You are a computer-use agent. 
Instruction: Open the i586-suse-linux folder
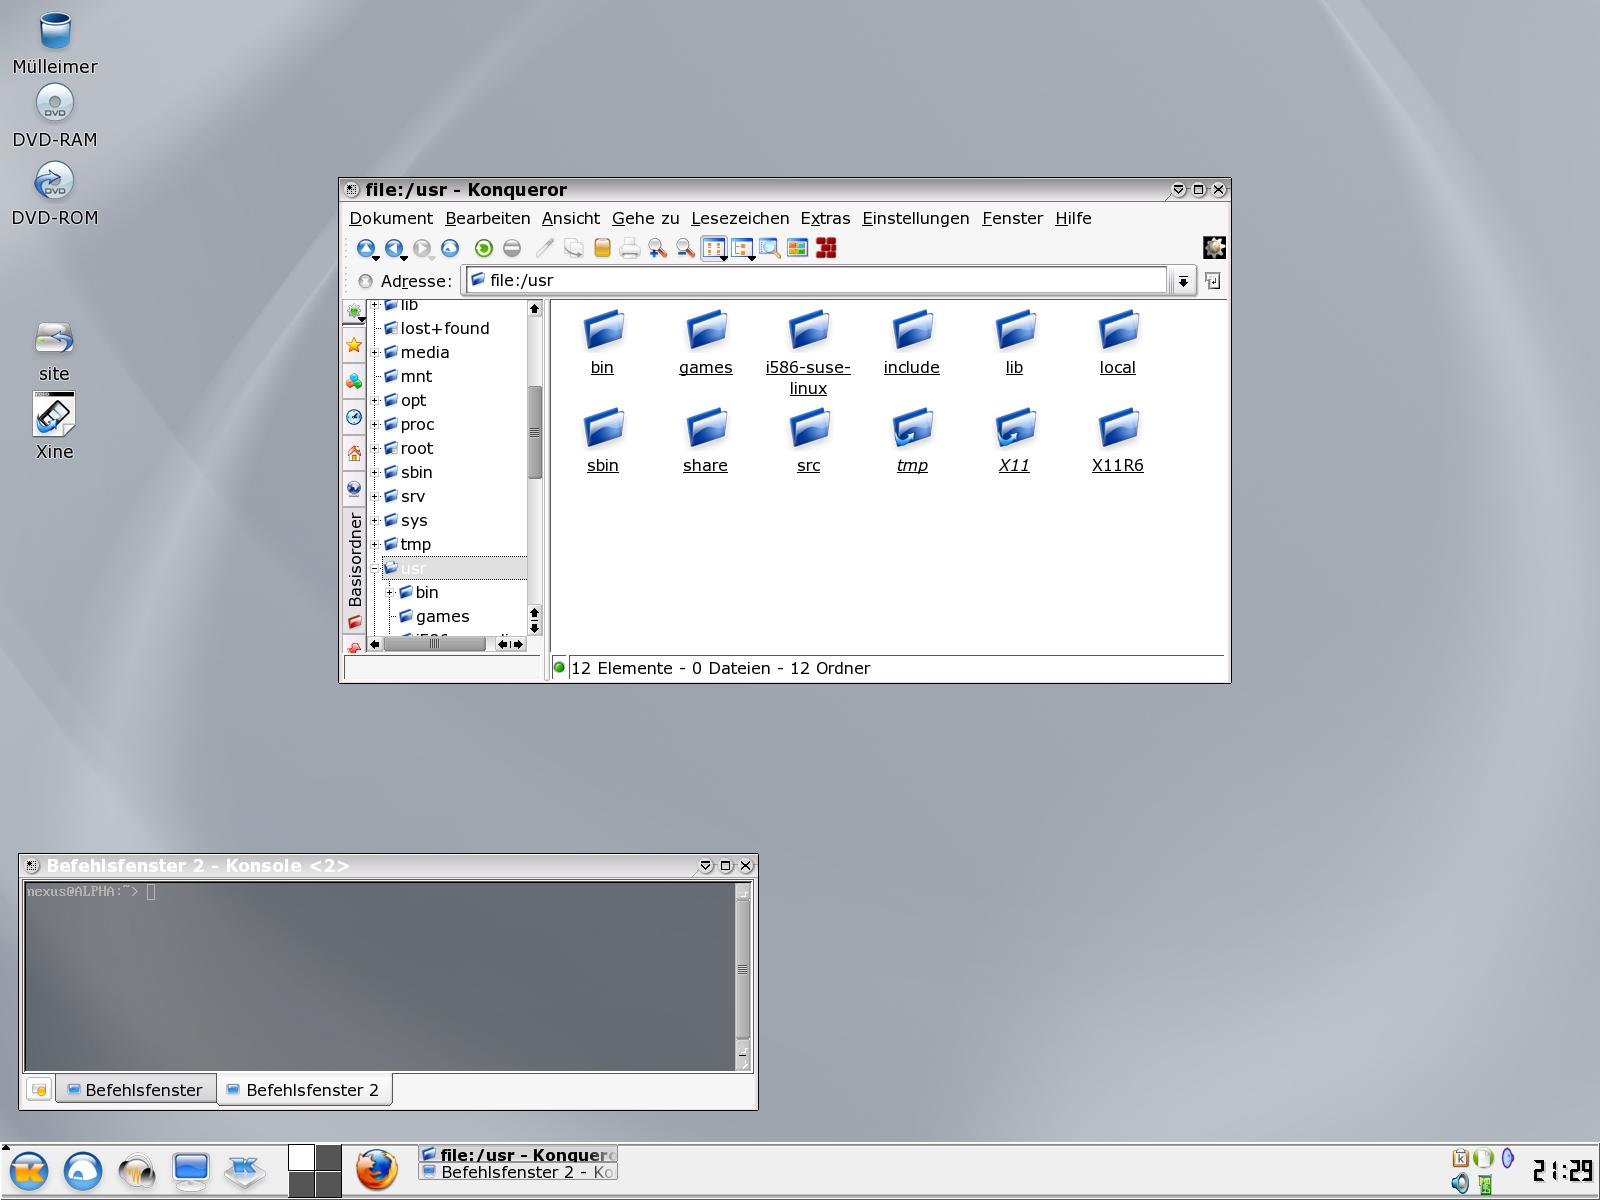pos(808,352)
